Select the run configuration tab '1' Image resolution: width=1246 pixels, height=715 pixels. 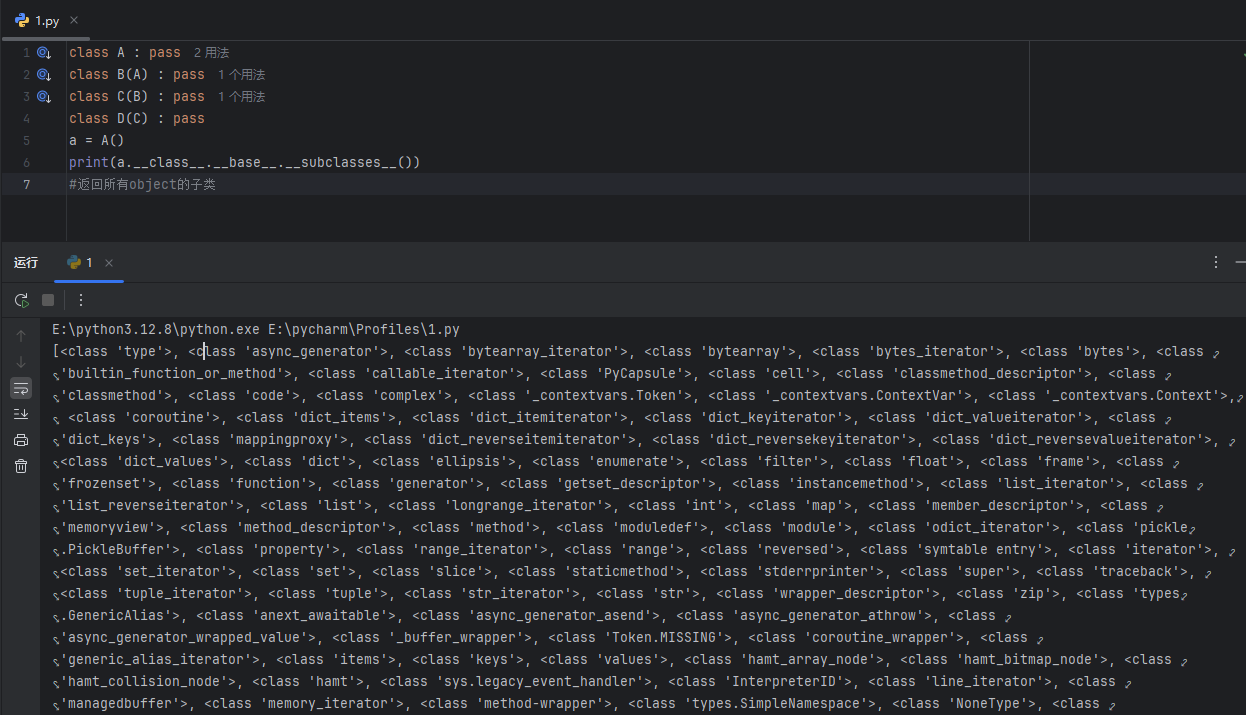point(80,263)
